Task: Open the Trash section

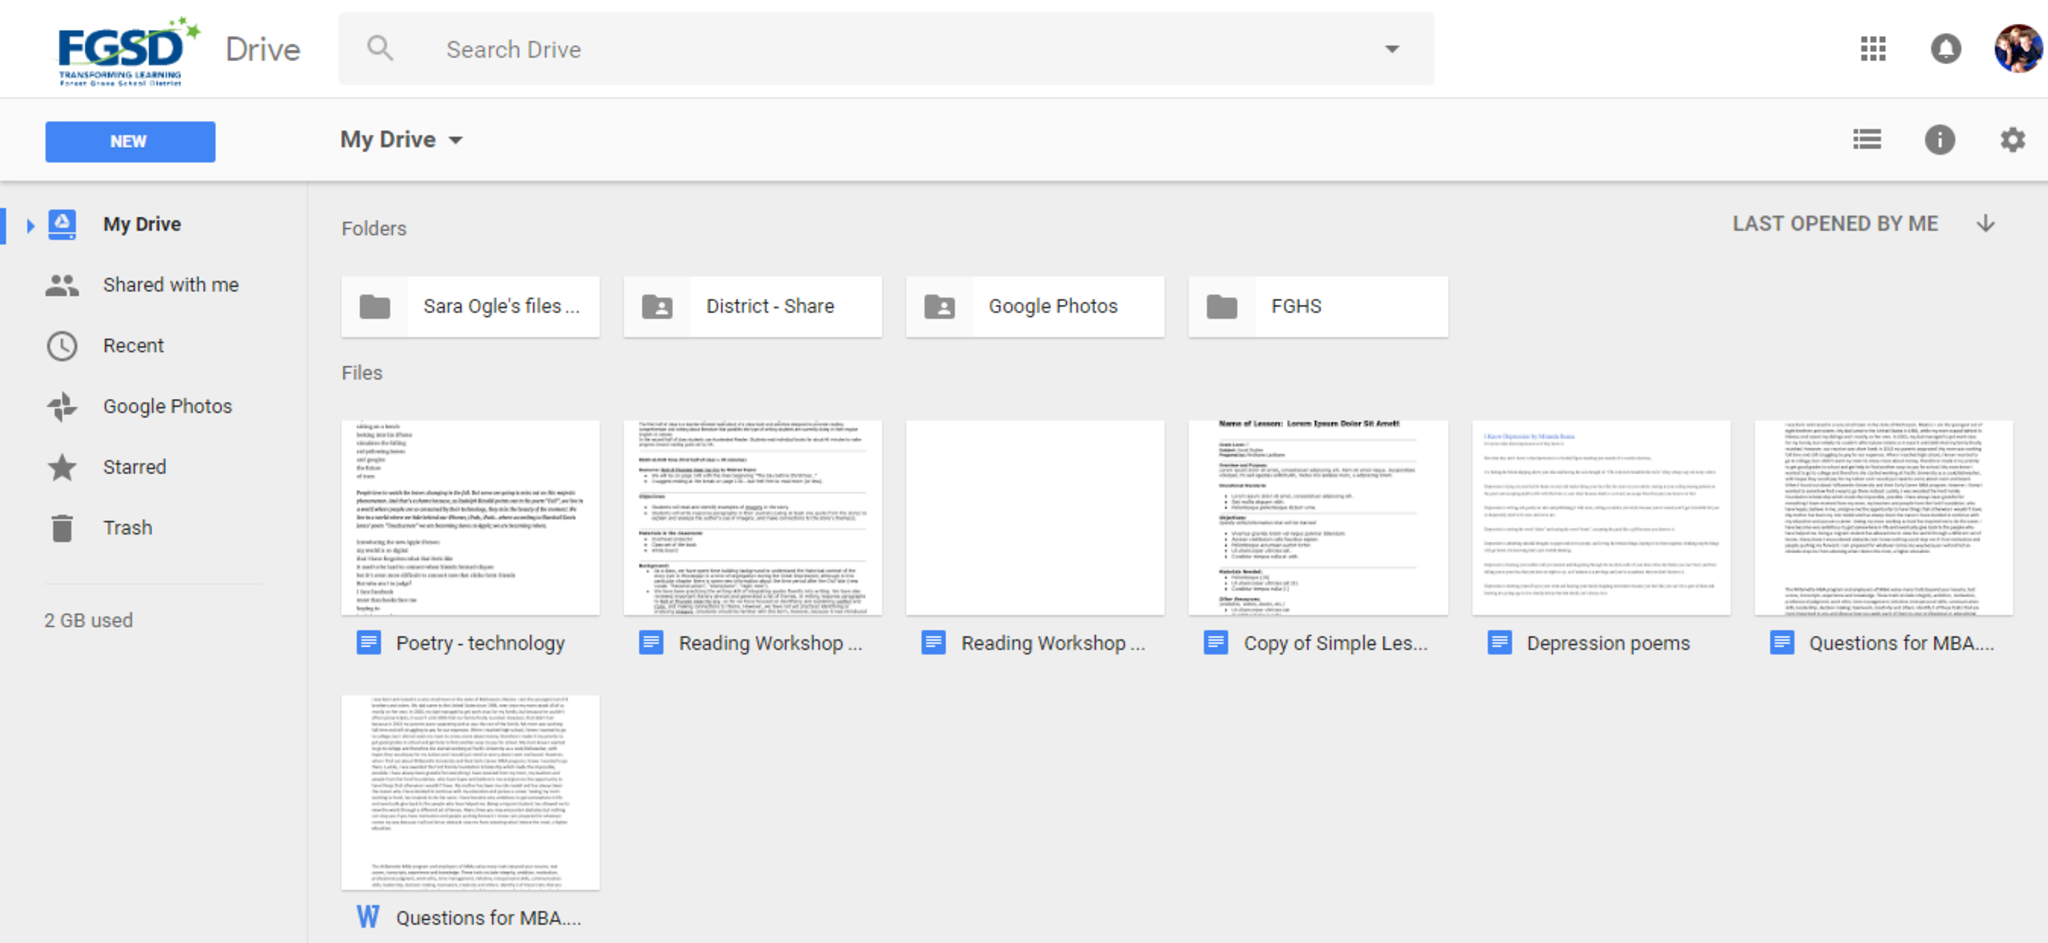Action: point(127,528)
